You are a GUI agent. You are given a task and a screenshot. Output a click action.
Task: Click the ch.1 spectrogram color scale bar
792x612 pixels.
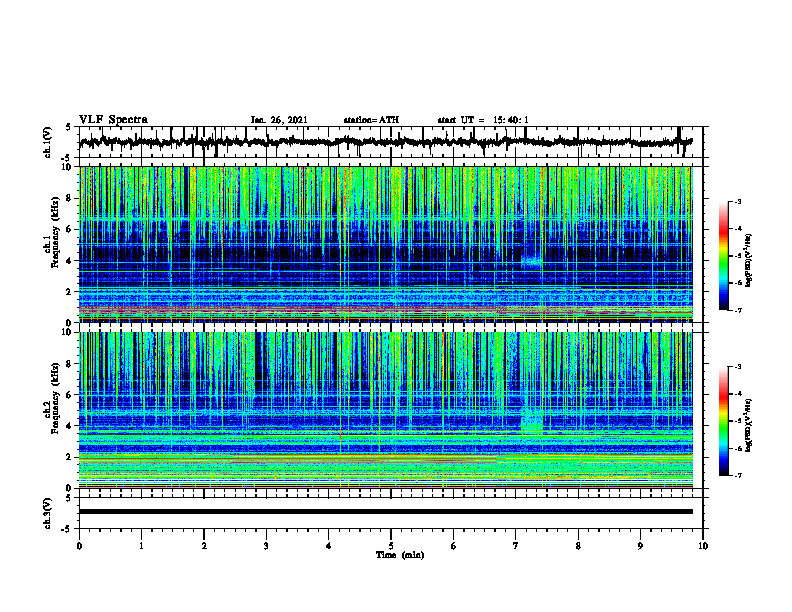click(x=723, y=256)
